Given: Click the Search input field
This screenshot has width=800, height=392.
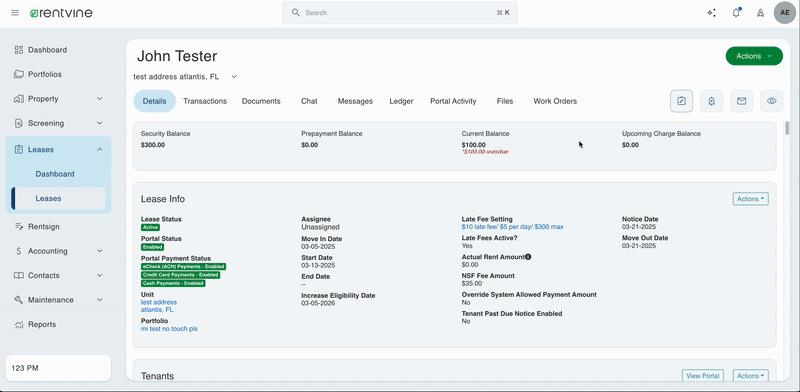Looking at the screenshot, I should click(400, 13).
